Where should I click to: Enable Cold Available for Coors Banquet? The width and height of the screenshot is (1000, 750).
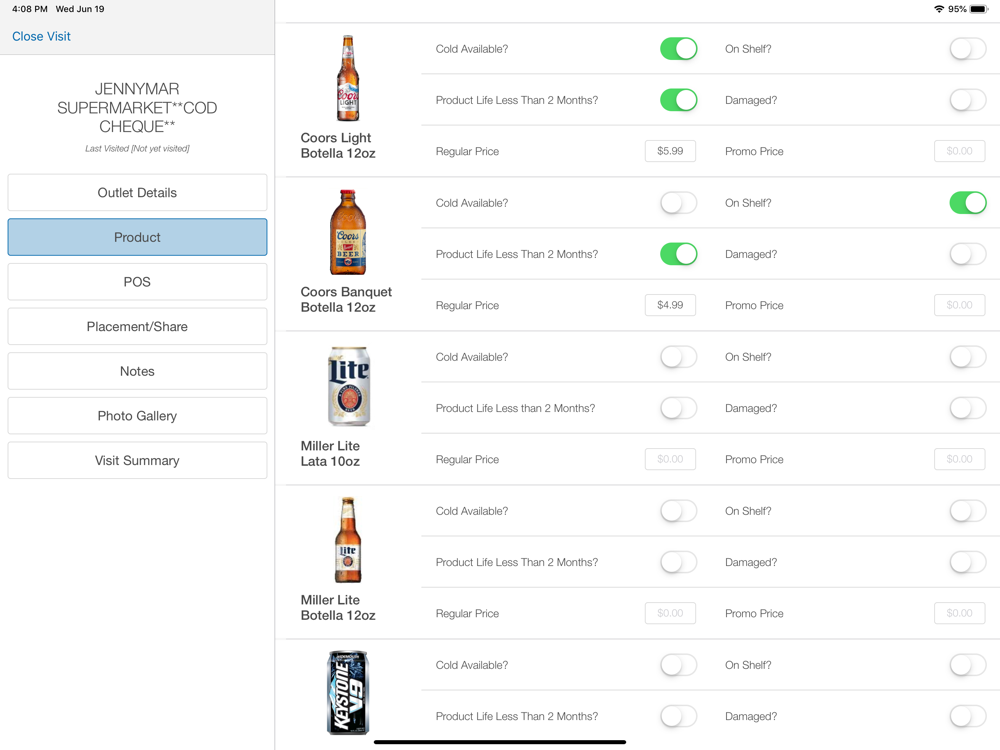pos(679,203)
